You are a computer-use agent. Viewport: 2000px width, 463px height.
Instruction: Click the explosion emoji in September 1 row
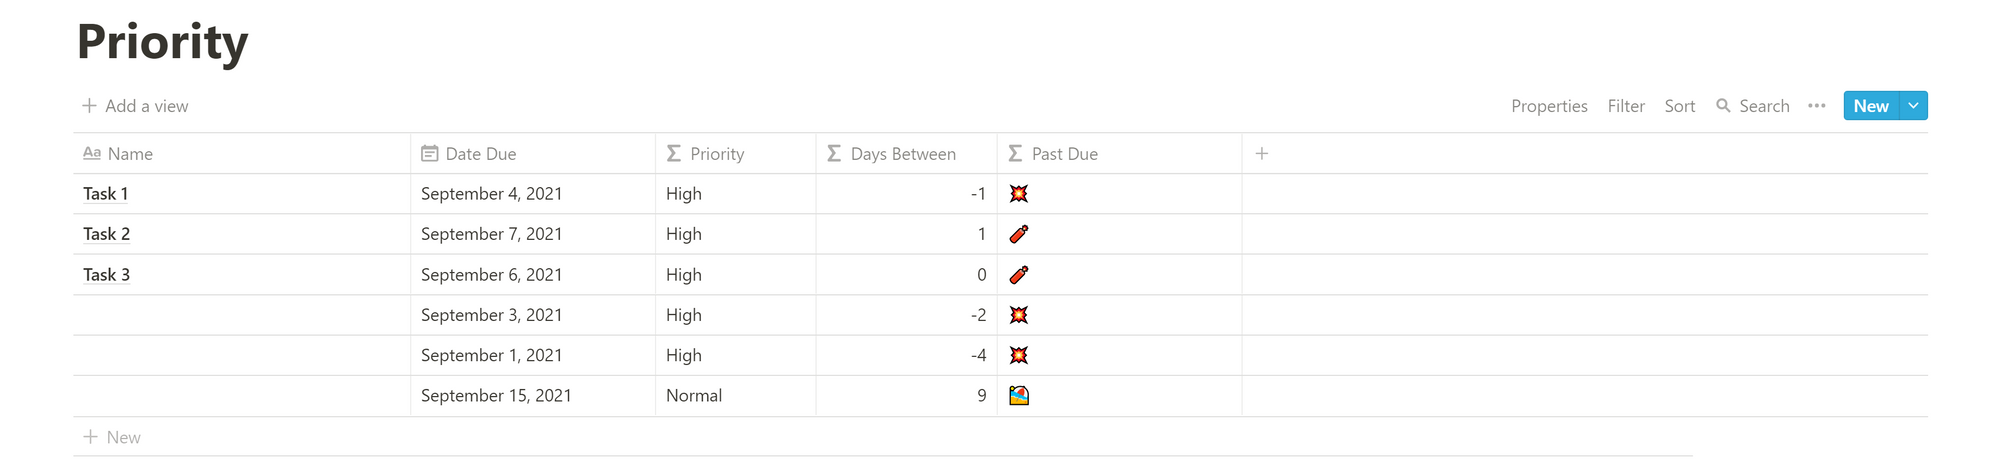[1019, 355]
